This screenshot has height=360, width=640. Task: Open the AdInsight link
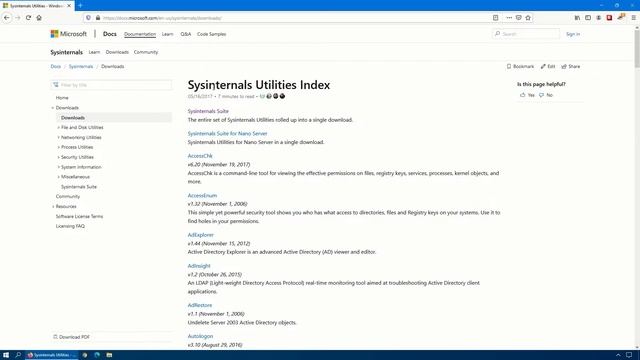[x=199, y=266]
